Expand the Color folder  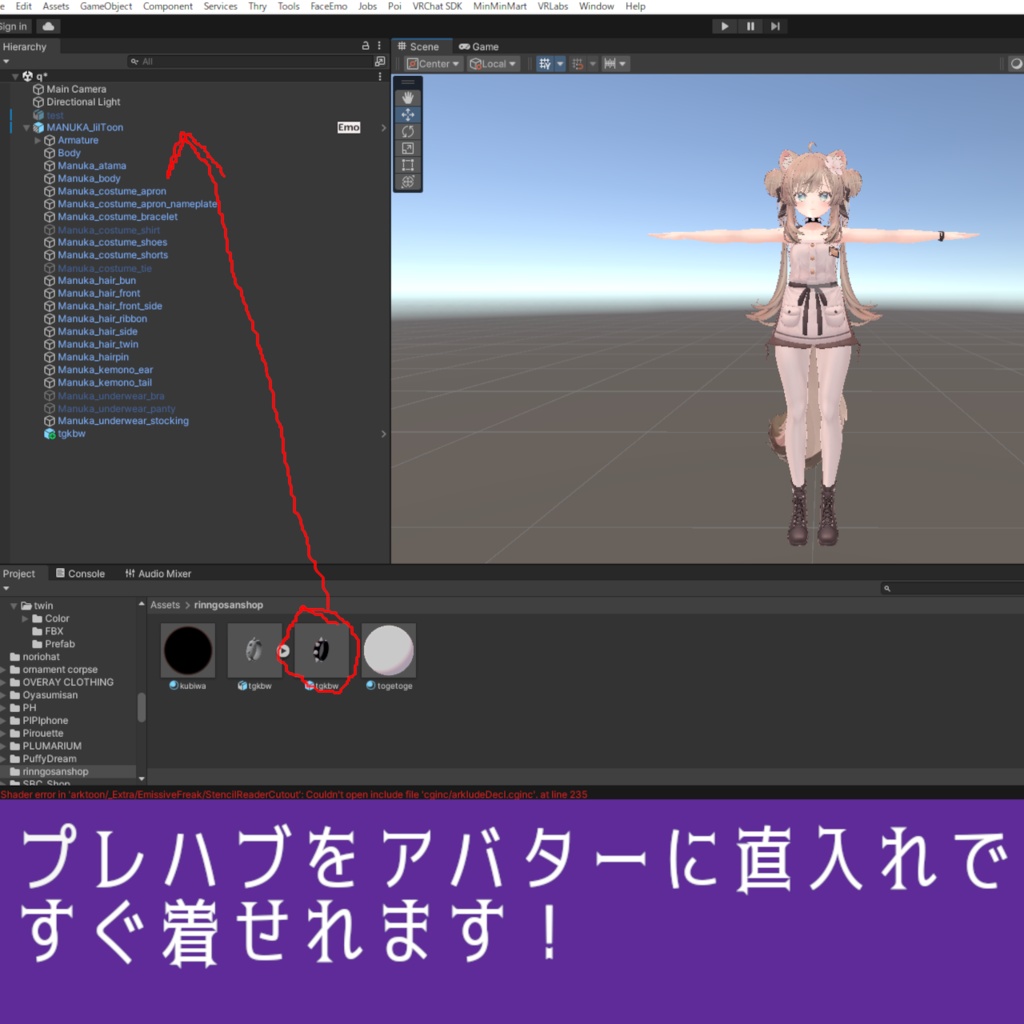click(25, 618)
